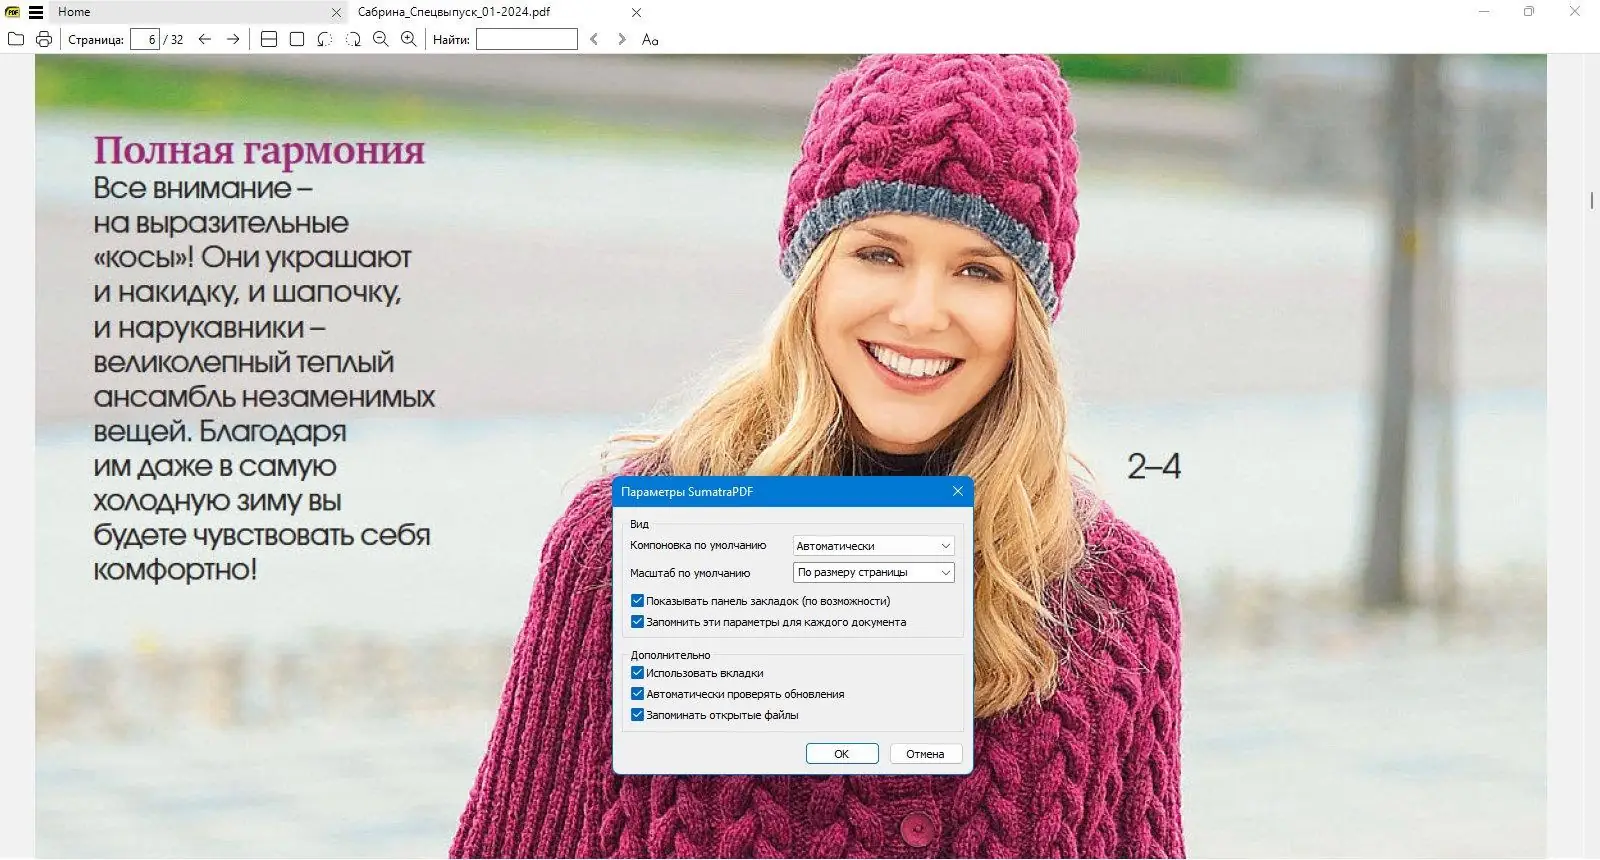Minimize the SumatraPDF window
Screen dimensions: 1600x860
point(1484,12)
